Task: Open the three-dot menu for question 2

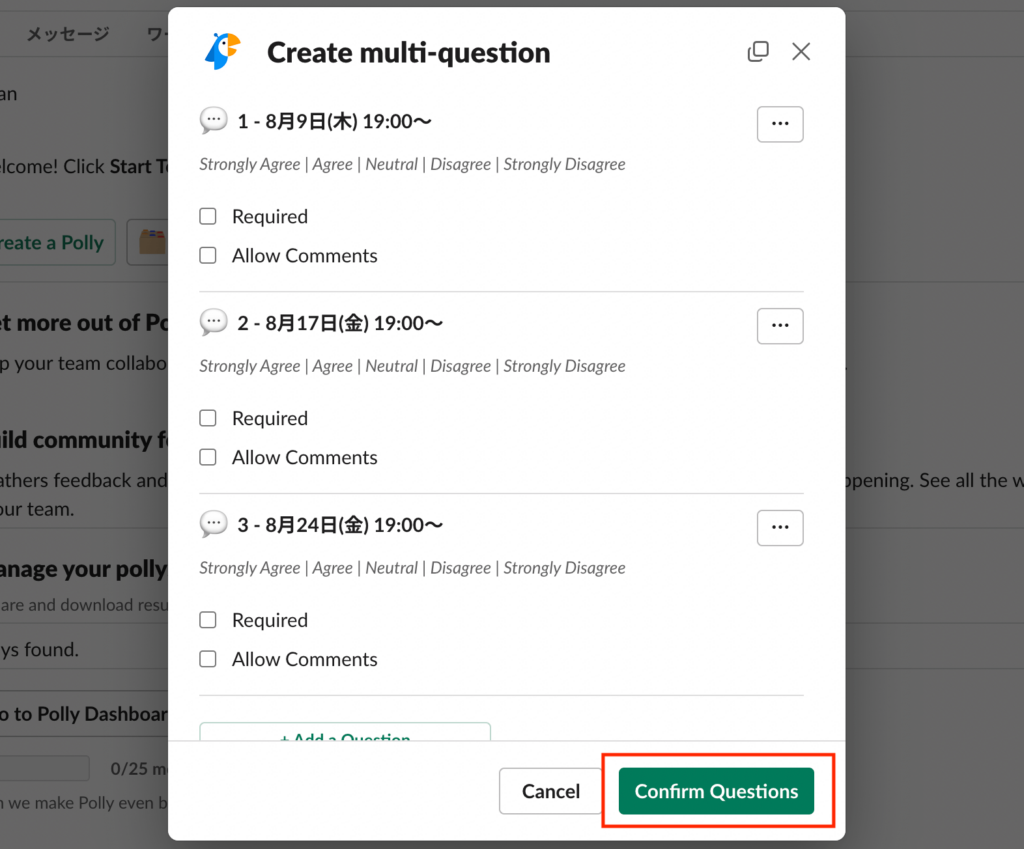Action: pos(780,325)
